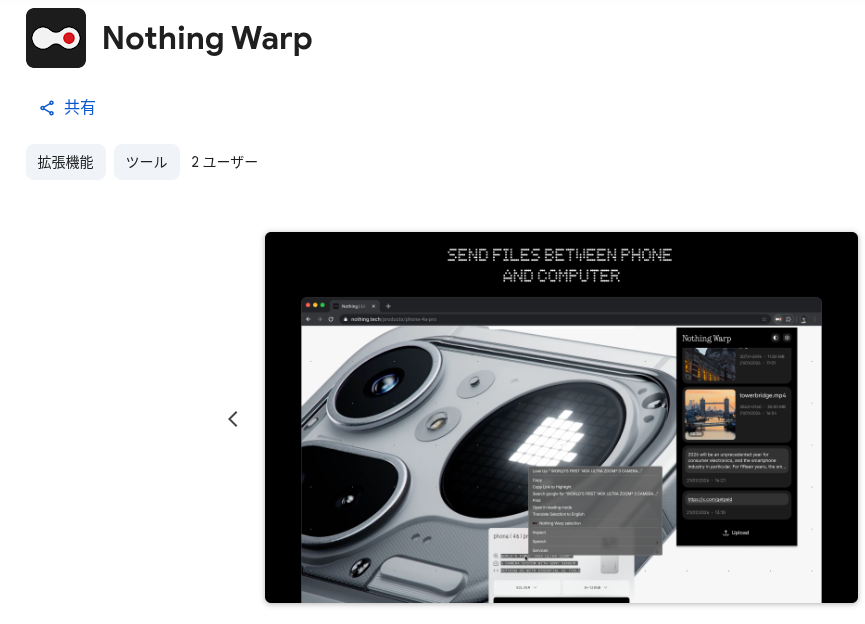Expand the Speech submenu arrow

(x=656, y=541)
